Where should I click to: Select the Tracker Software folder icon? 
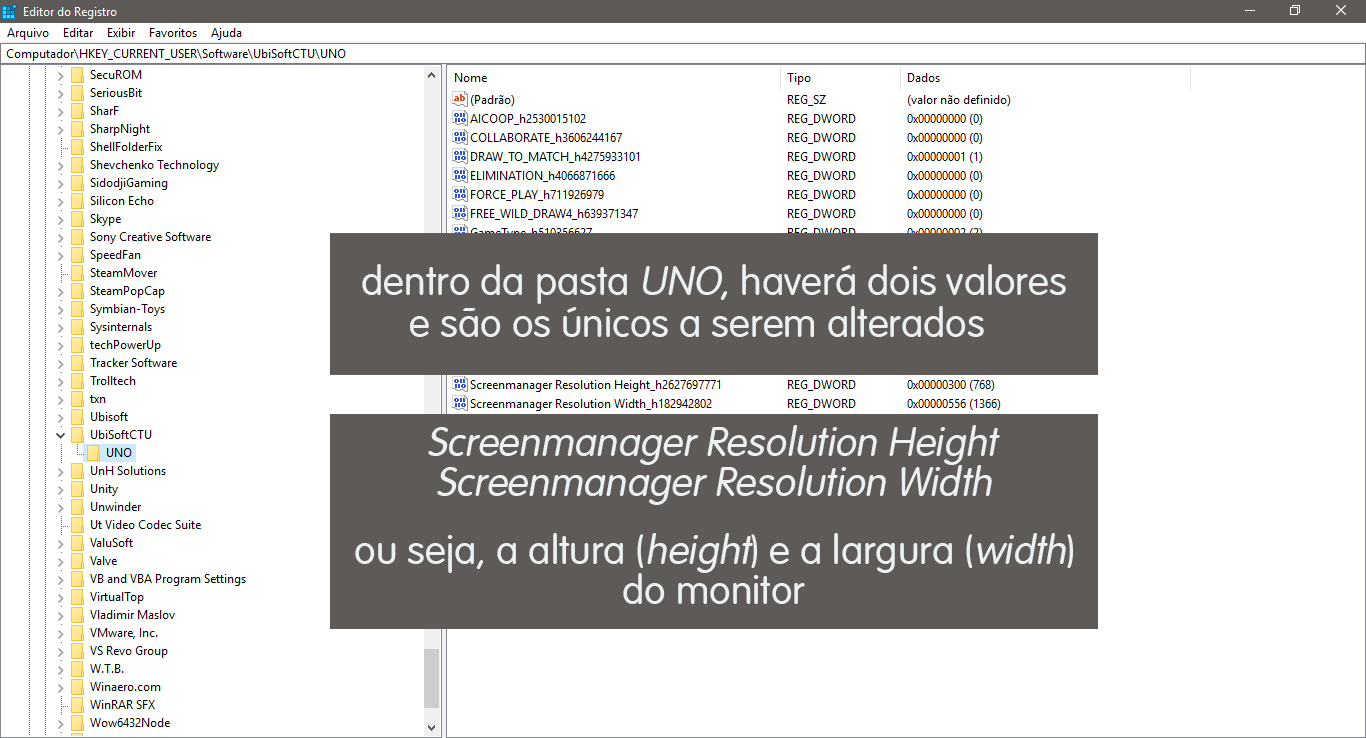77,363
